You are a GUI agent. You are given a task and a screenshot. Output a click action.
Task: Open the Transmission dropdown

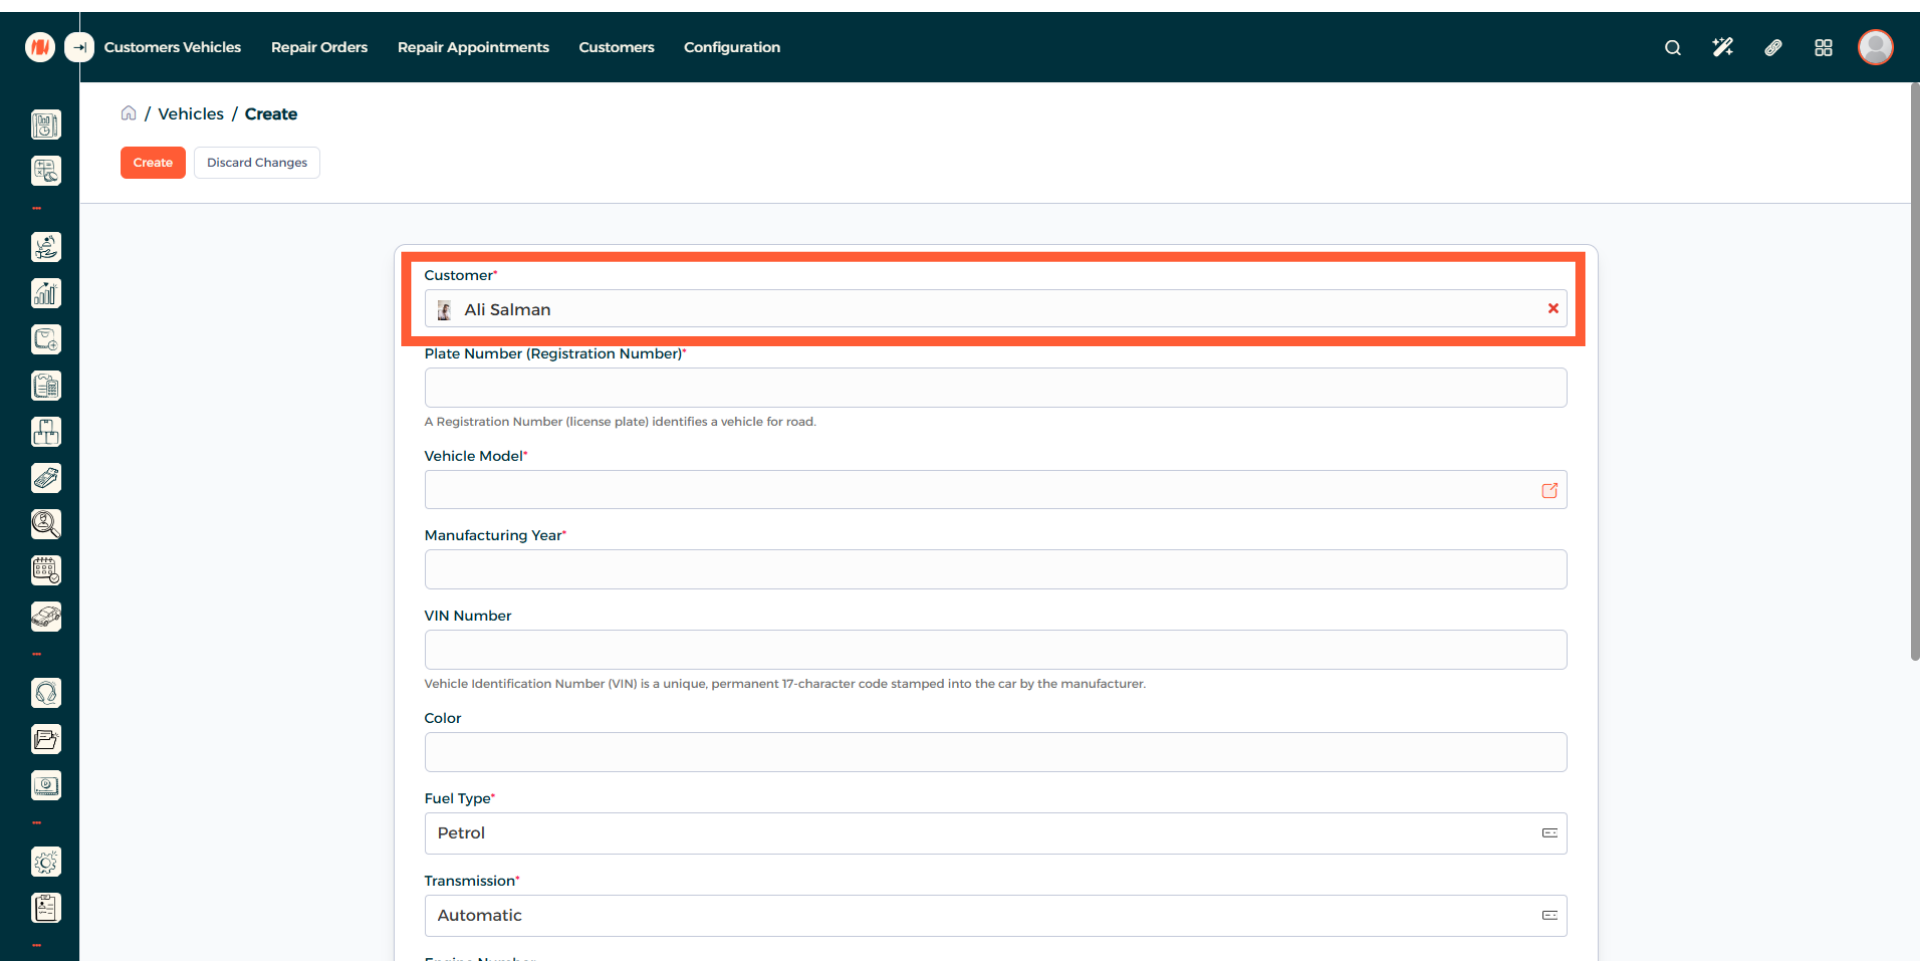click(995, 915)
